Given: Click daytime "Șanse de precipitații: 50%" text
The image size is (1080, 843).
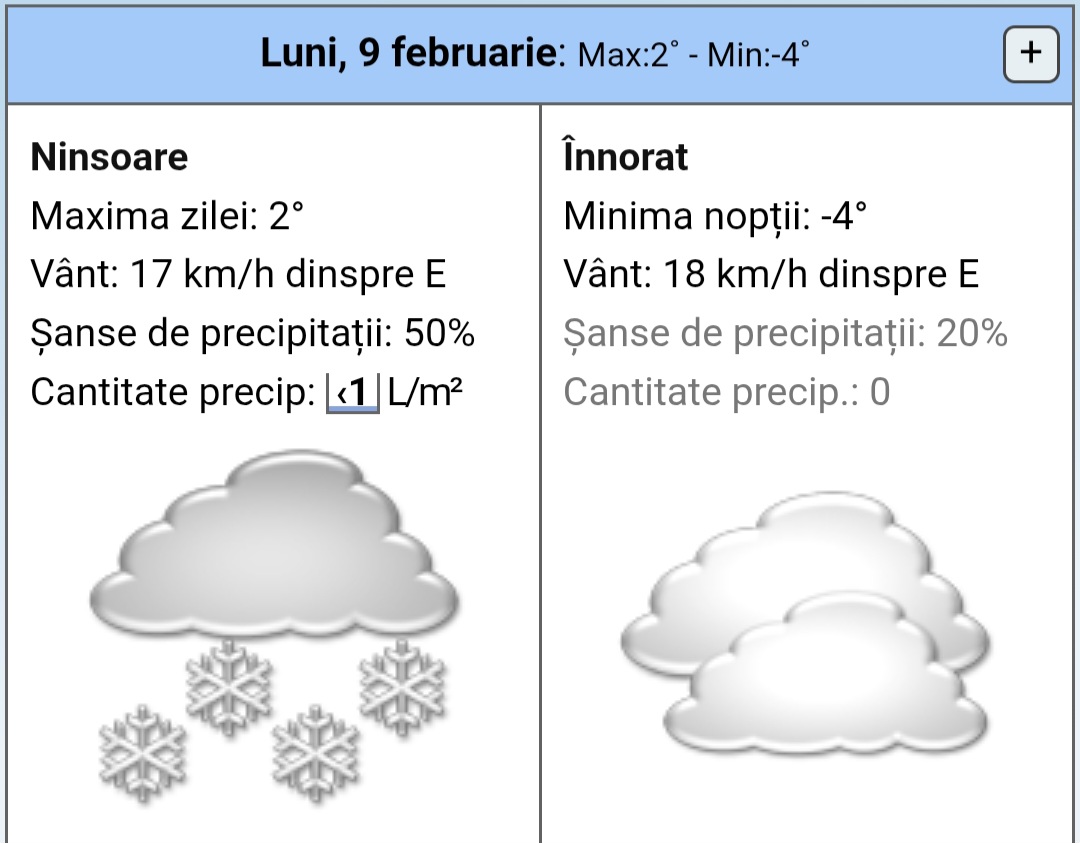Looking at the screenshot, I should (x=252, y=334).
